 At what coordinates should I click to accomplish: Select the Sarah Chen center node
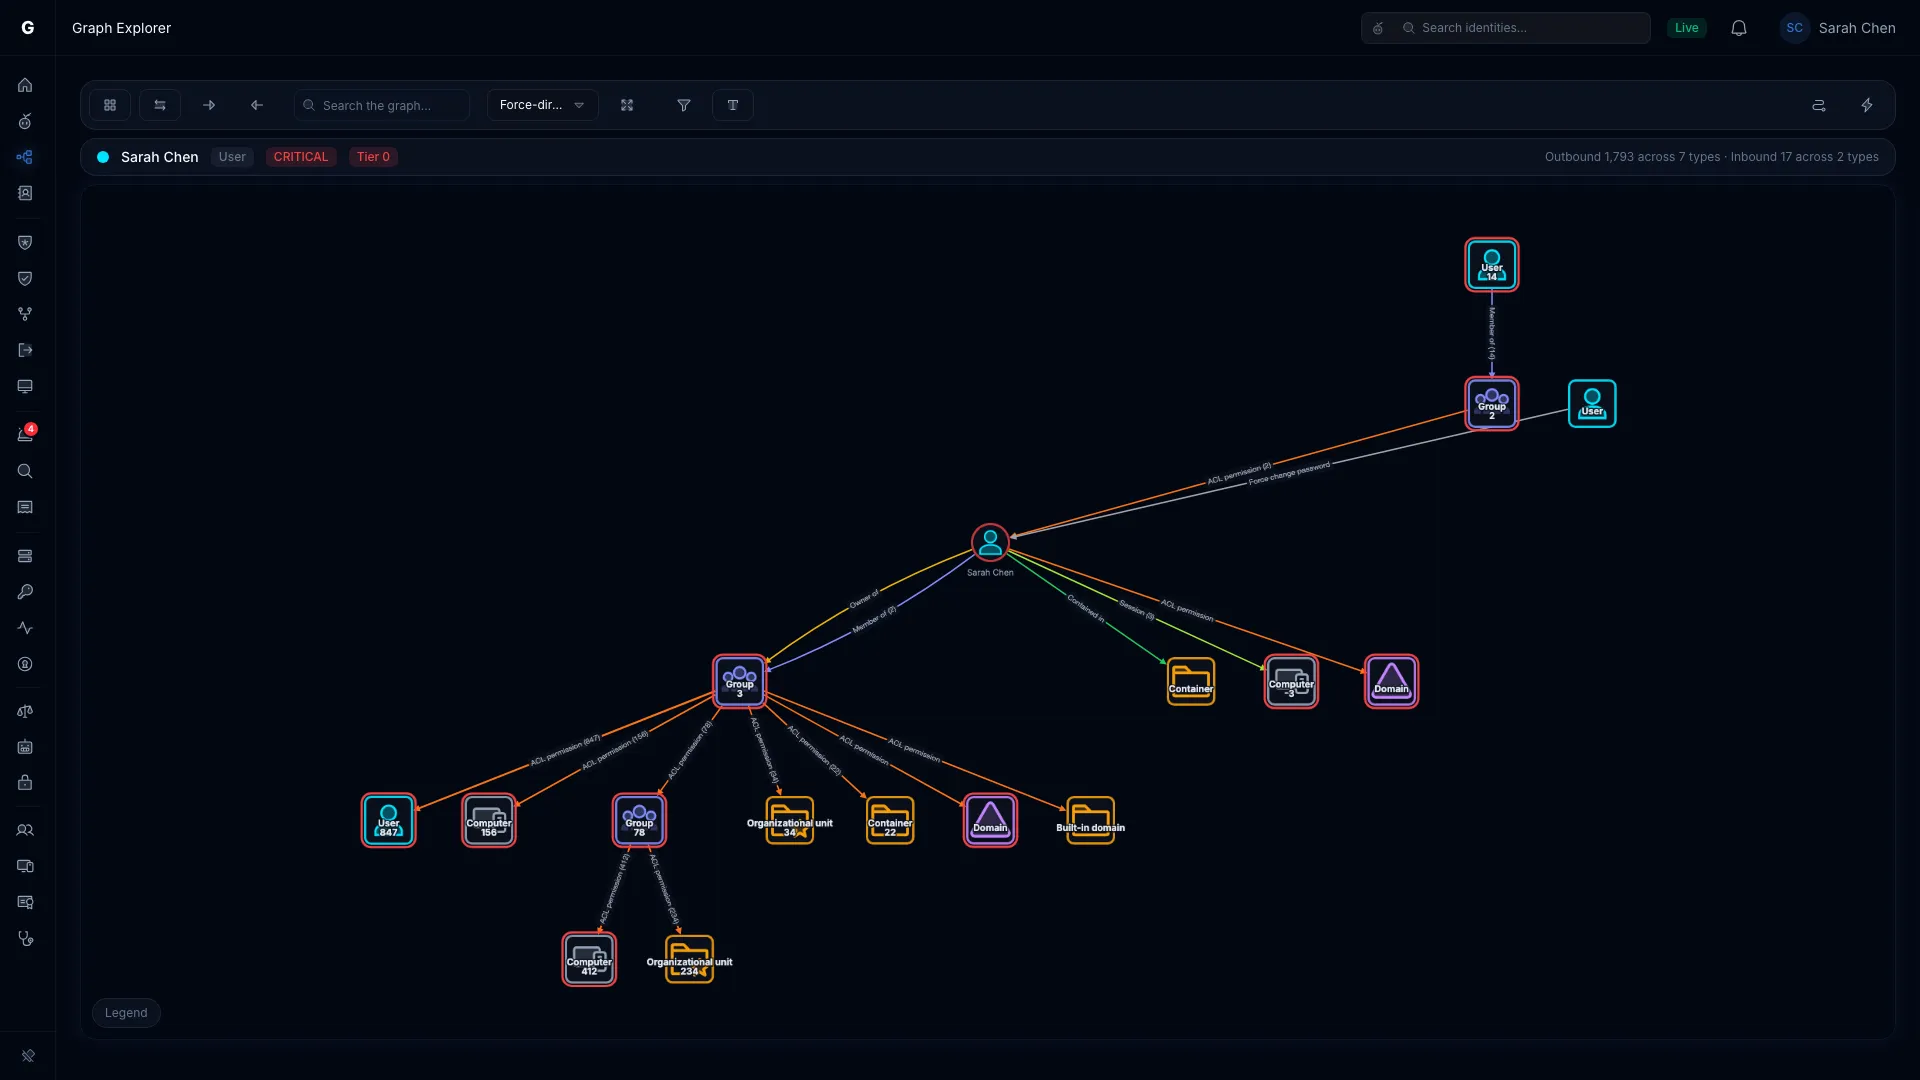[x=990, y=543]
